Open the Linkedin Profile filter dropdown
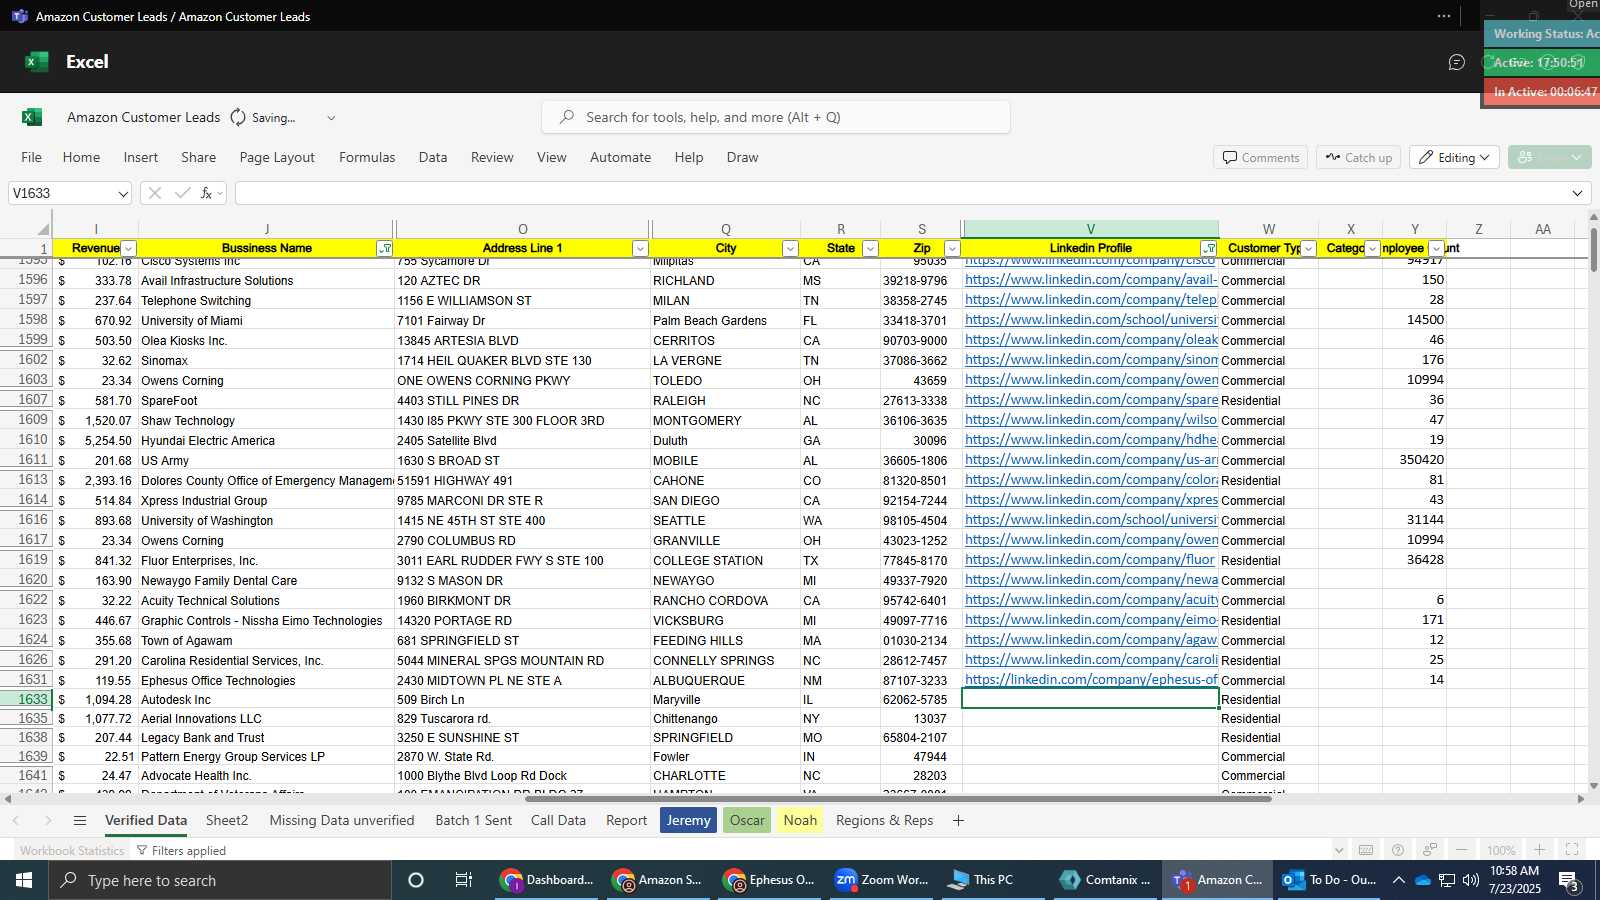The height and width of the screenshot is (900, 1600). click(1209, 248)
